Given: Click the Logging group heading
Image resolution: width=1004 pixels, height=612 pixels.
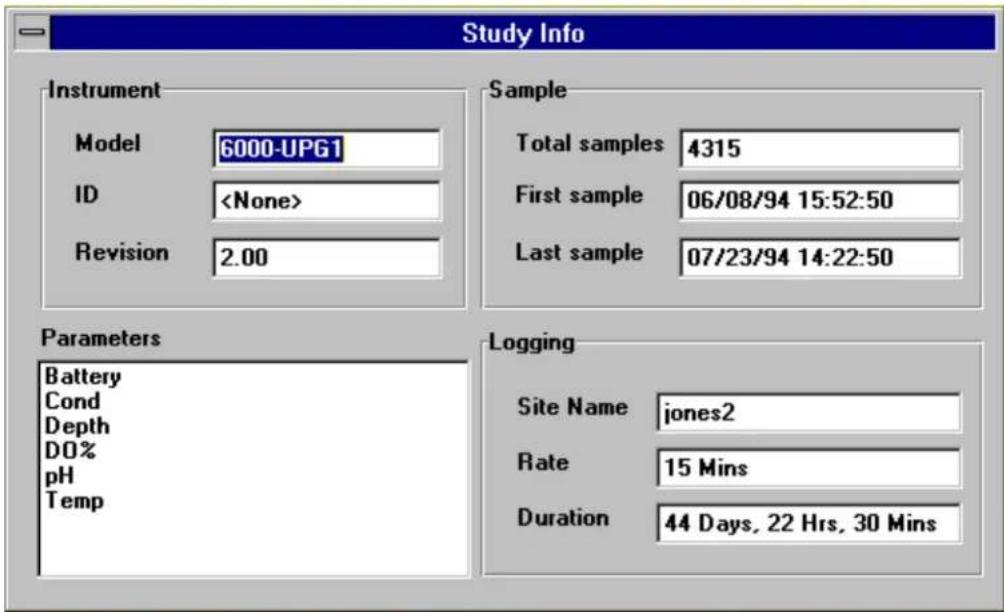Looking at the screenshot, I should point(531,342).
